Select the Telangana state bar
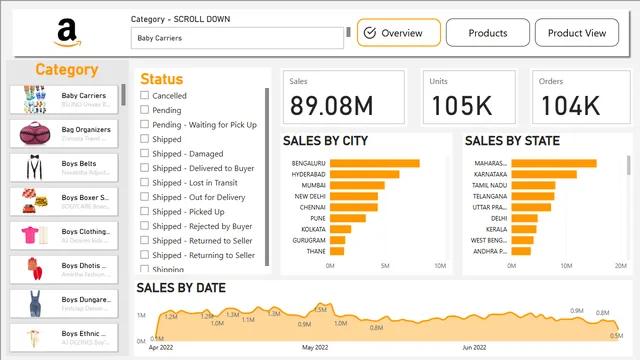This screenshot has height=360, width=640. (533, 196)
